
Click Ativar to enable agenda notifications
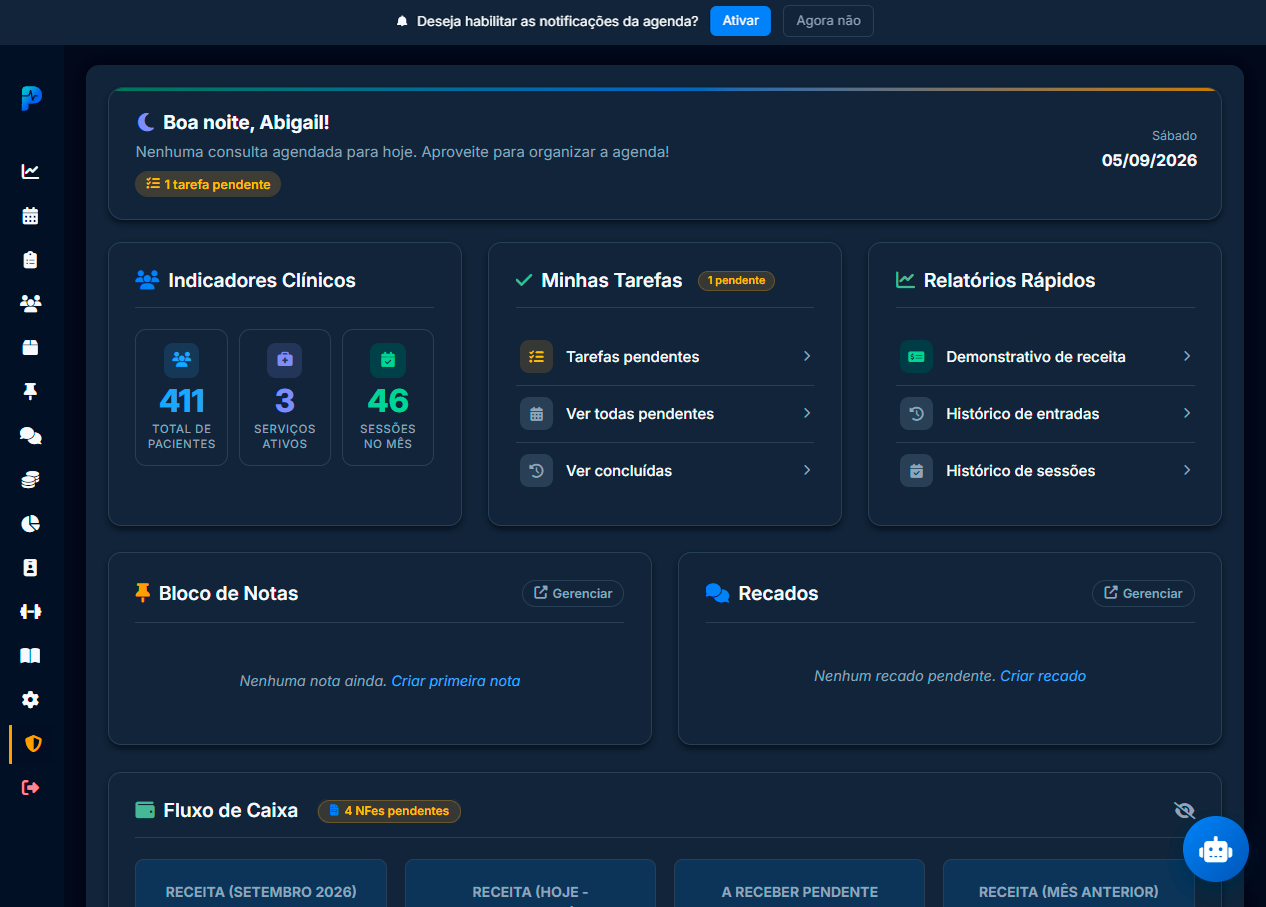[741, 21]
